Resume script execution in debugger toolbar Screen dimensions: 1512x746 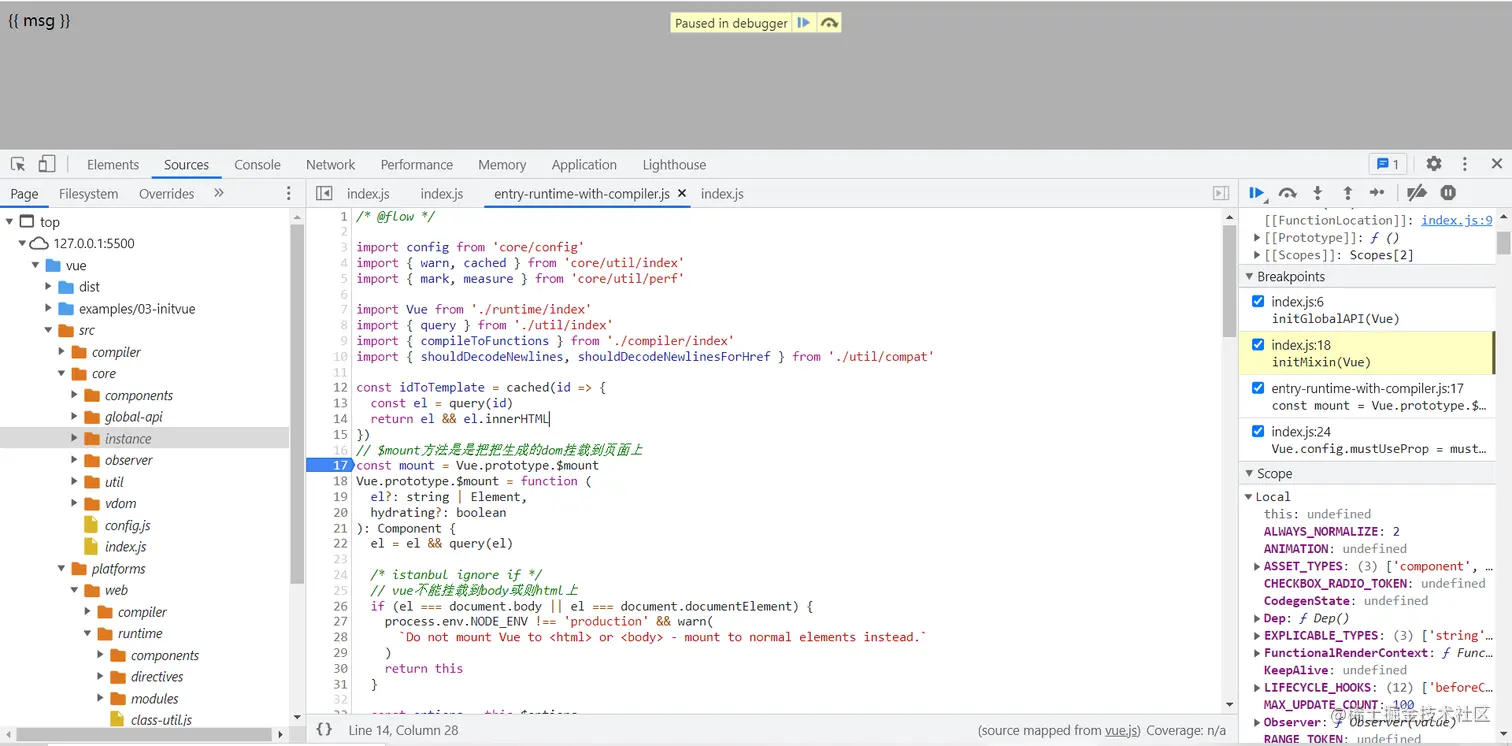coord(1257,193)
